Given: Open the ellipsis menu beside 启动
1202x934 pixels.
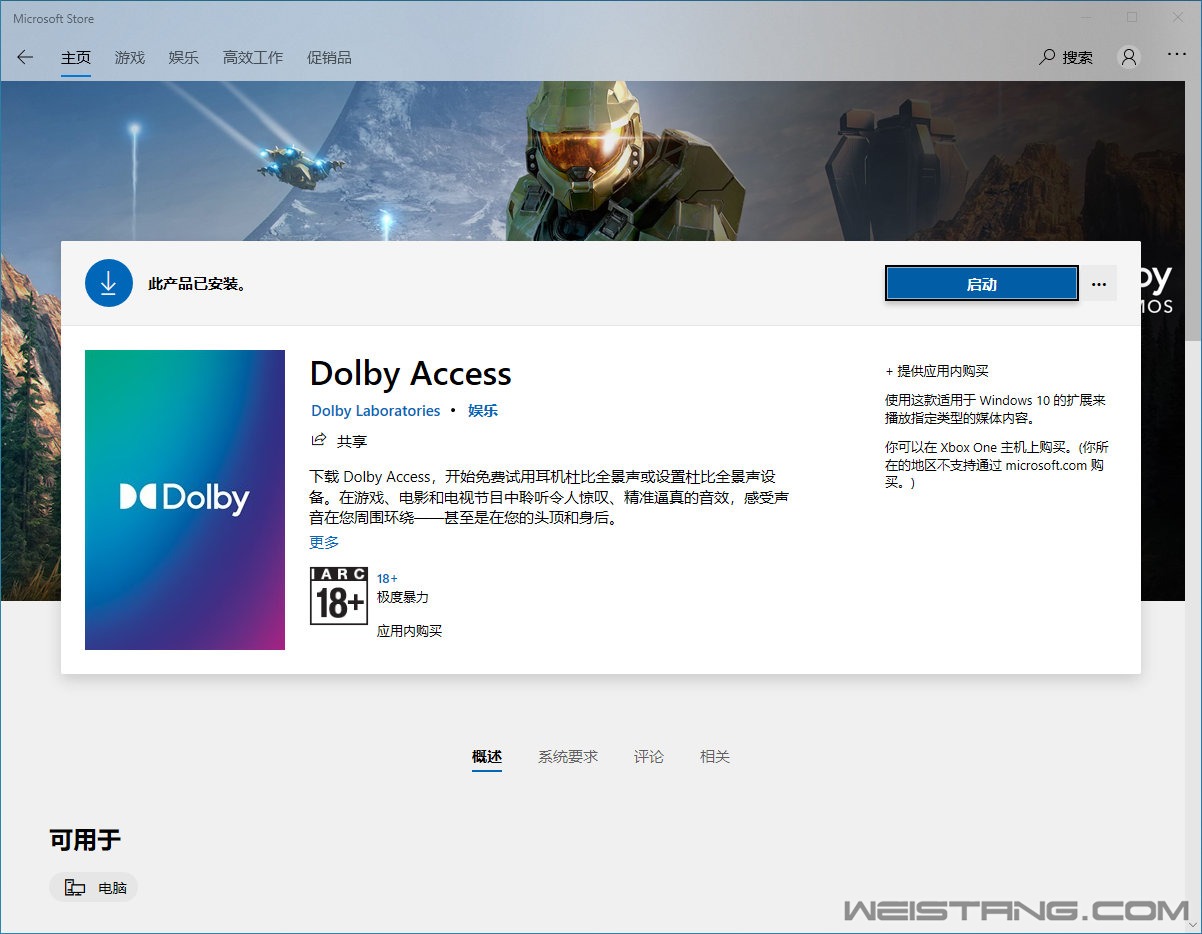Looking at the screenshot, I should coord(1099,284).
